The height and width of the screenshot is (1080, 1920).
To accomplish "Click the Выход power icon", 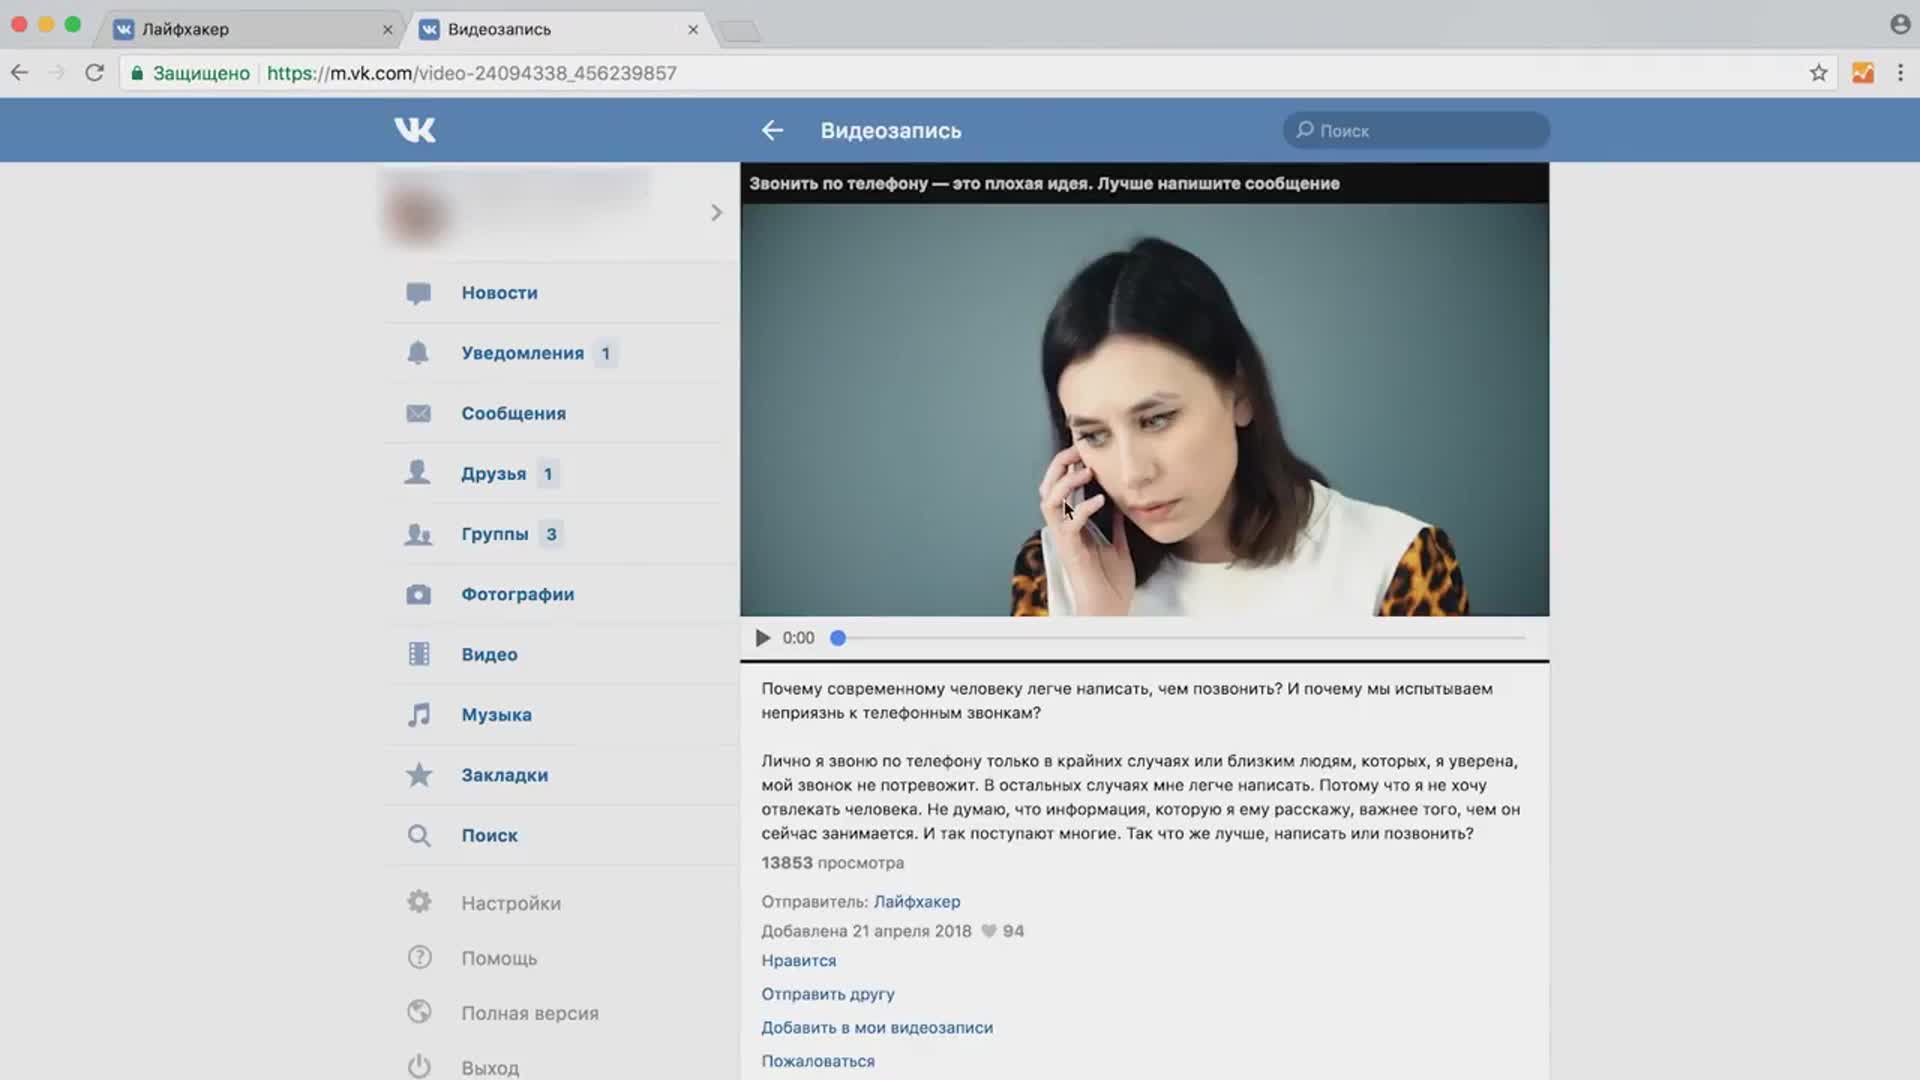I will click(x=419, y=1067).
